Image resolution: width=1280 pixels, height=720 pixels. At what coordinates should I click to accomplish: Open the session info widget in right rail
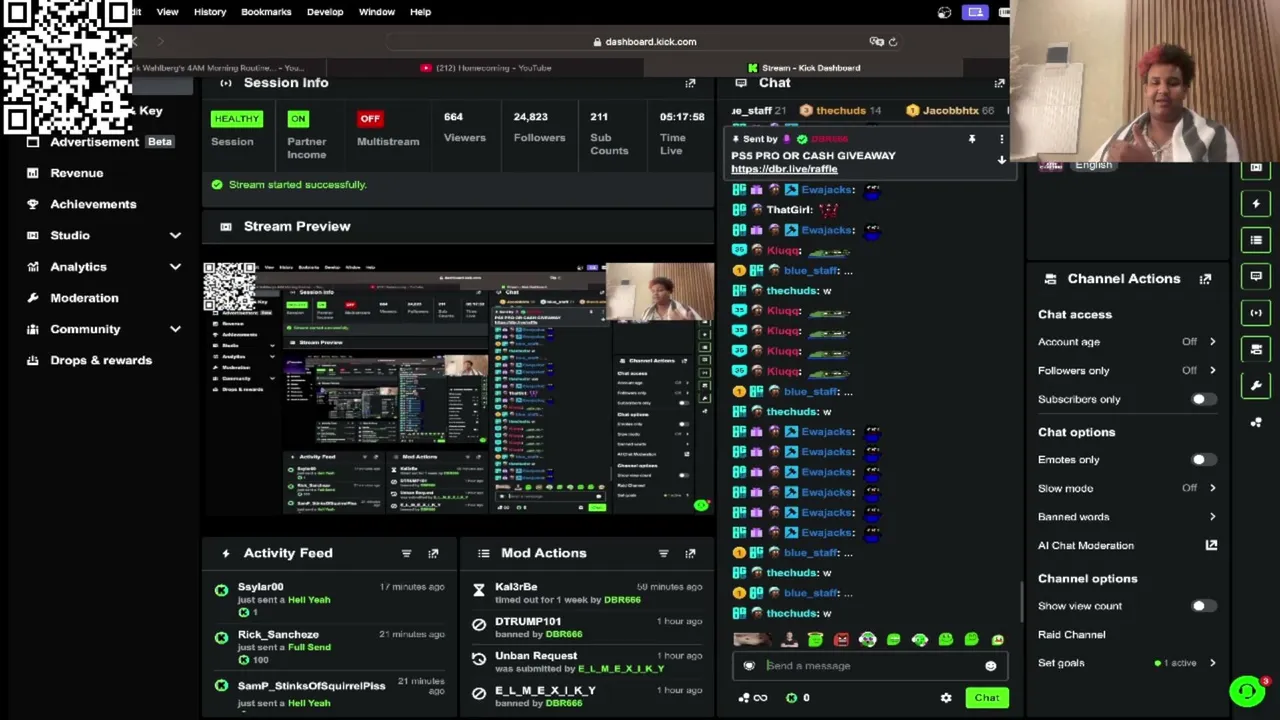1256,312
